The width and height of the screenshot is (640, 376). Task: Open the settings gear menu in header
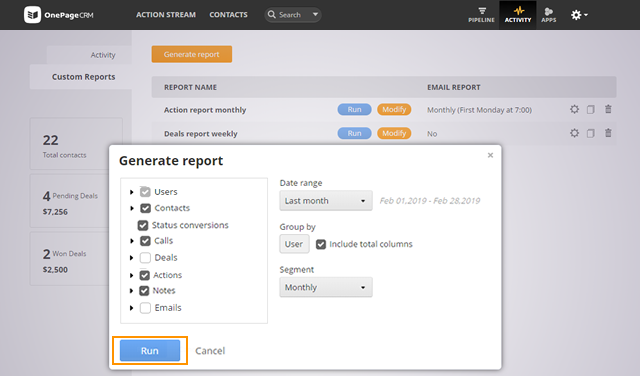(579, 15)
